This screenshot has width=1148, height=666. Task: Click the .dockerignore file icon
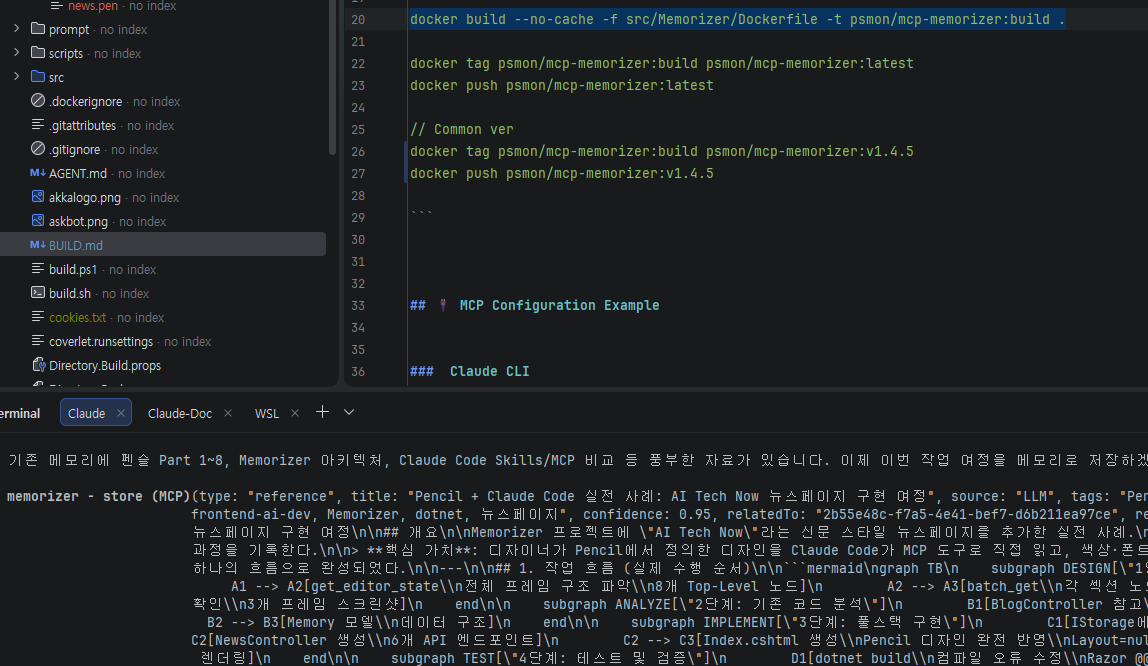pyautogui.click(x=38, y=101)
